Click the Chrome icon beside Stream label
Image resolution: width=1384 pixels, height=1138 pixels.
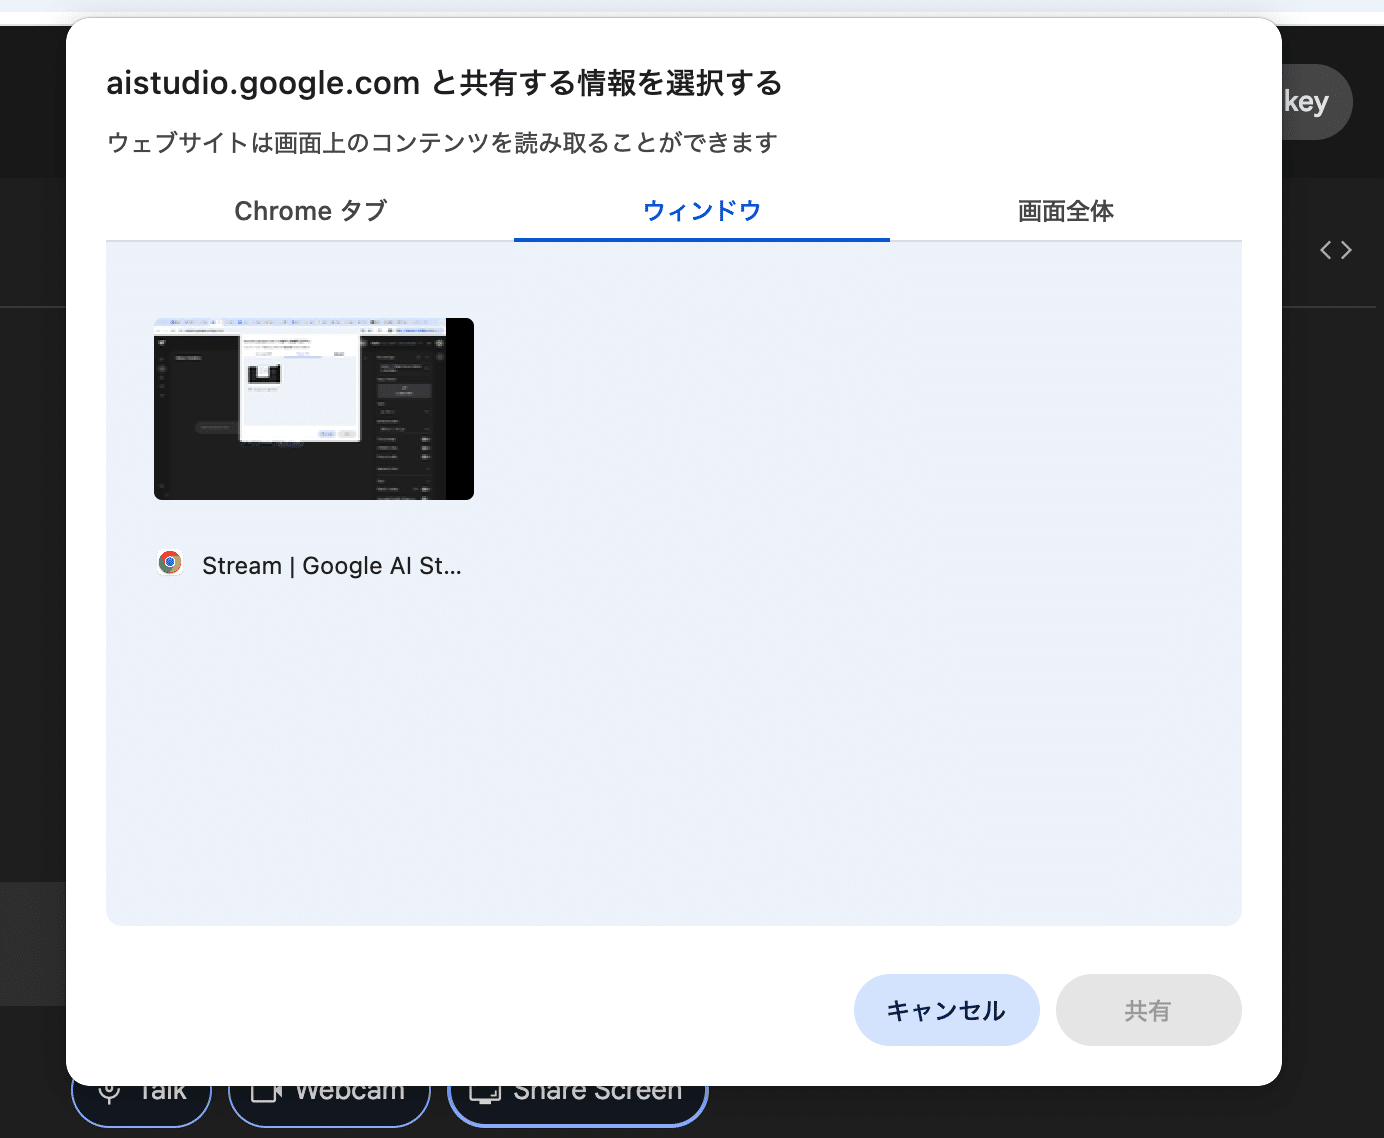coord(170,563)
